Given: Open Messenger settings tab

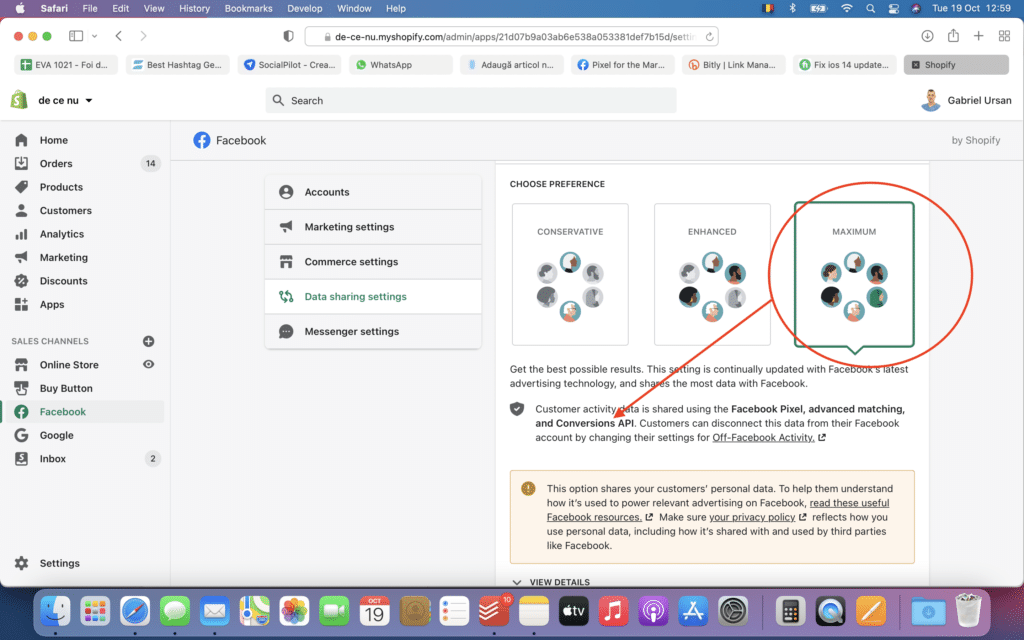Looking at the screenshot, I should (373, 331).
